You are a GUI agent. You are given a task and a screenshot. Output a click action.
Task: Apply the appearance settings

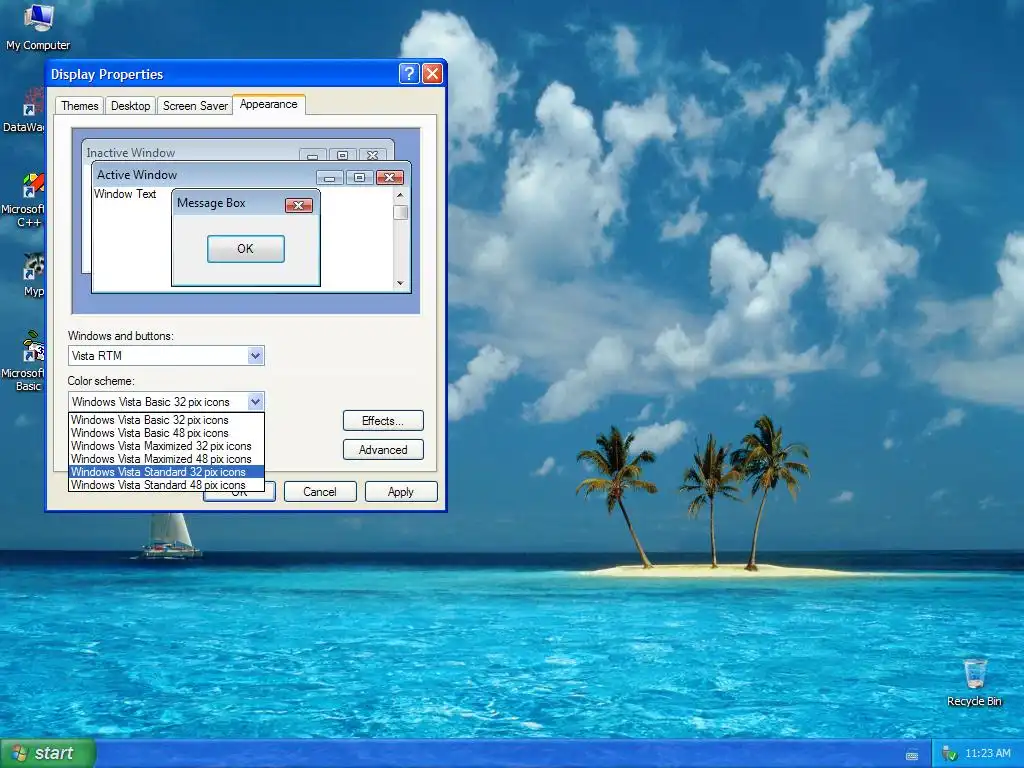coord(401,492)
